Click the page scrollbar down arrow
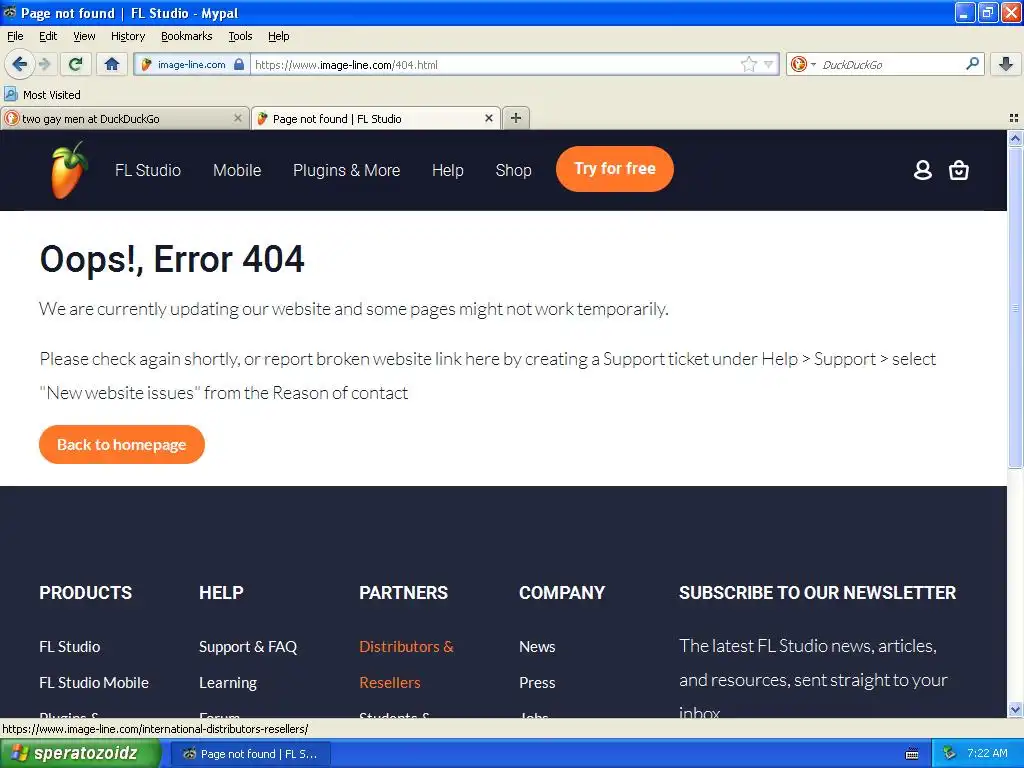The width and height of the screenshot is (1024, 768). (x=1015, y=710)
